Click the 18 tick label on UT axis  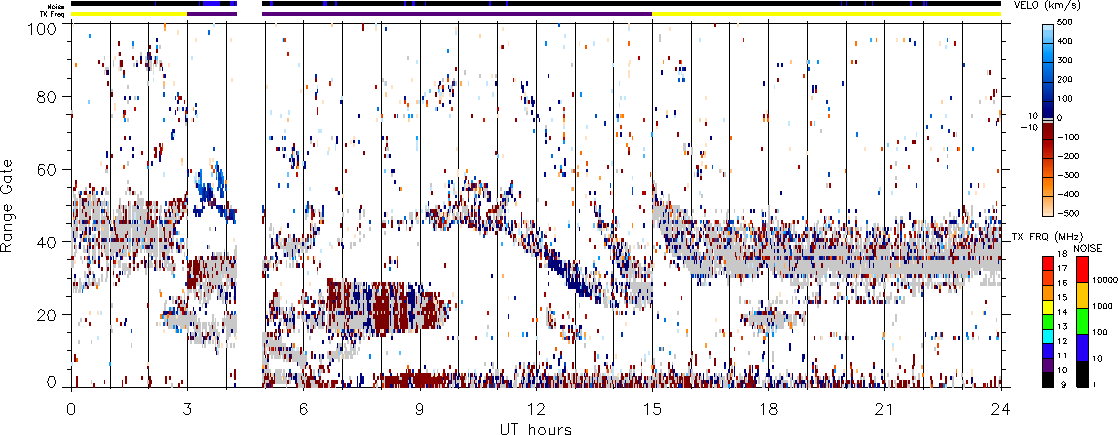(769, 408)
